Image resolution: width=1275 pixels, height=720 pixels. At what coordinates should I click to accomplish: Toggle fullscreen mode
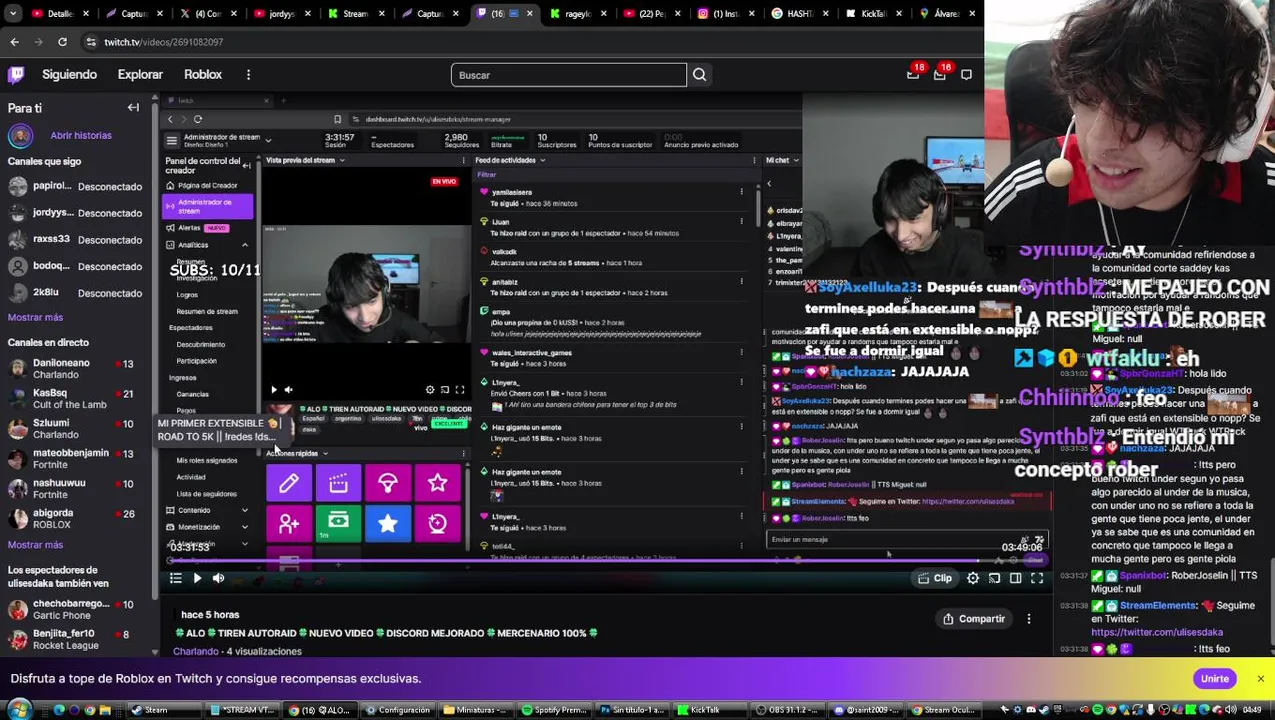[x=1037, y=578]
